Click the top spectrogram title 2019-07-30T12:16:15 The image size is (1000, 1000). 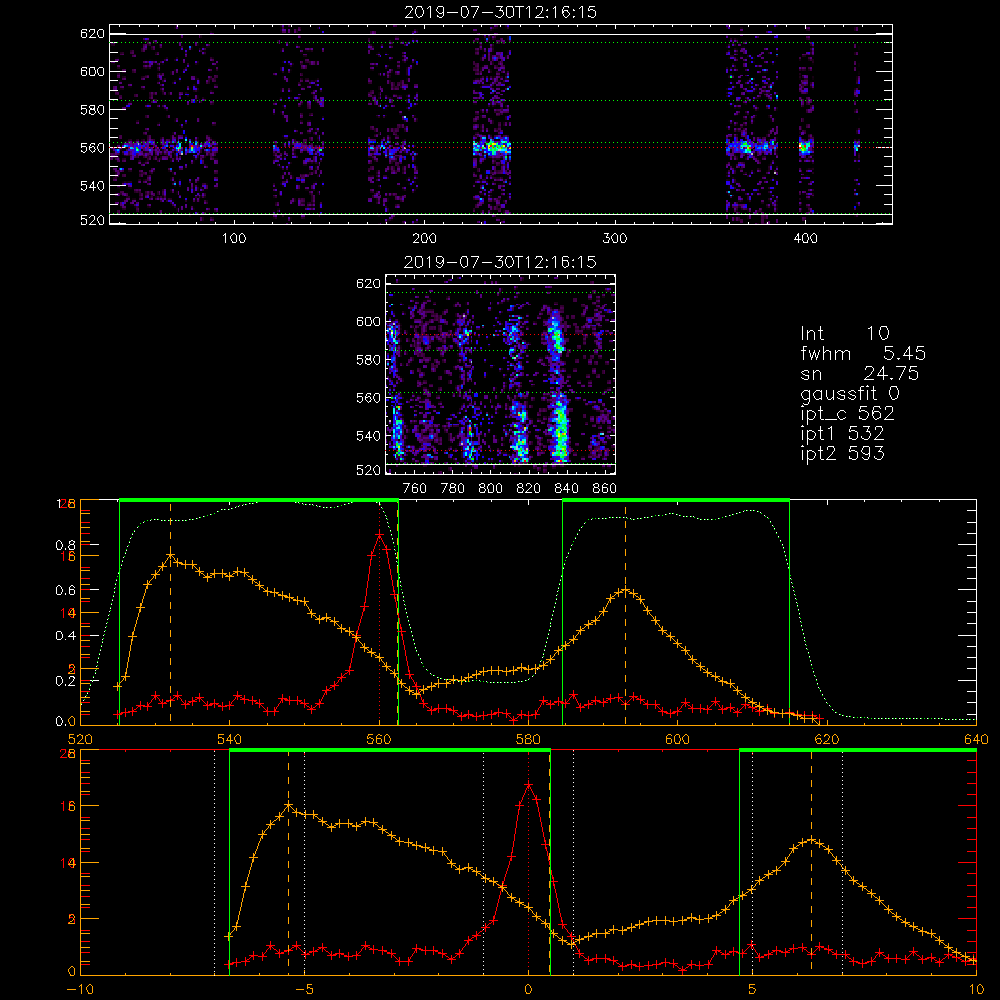click(x=501, y=12)
